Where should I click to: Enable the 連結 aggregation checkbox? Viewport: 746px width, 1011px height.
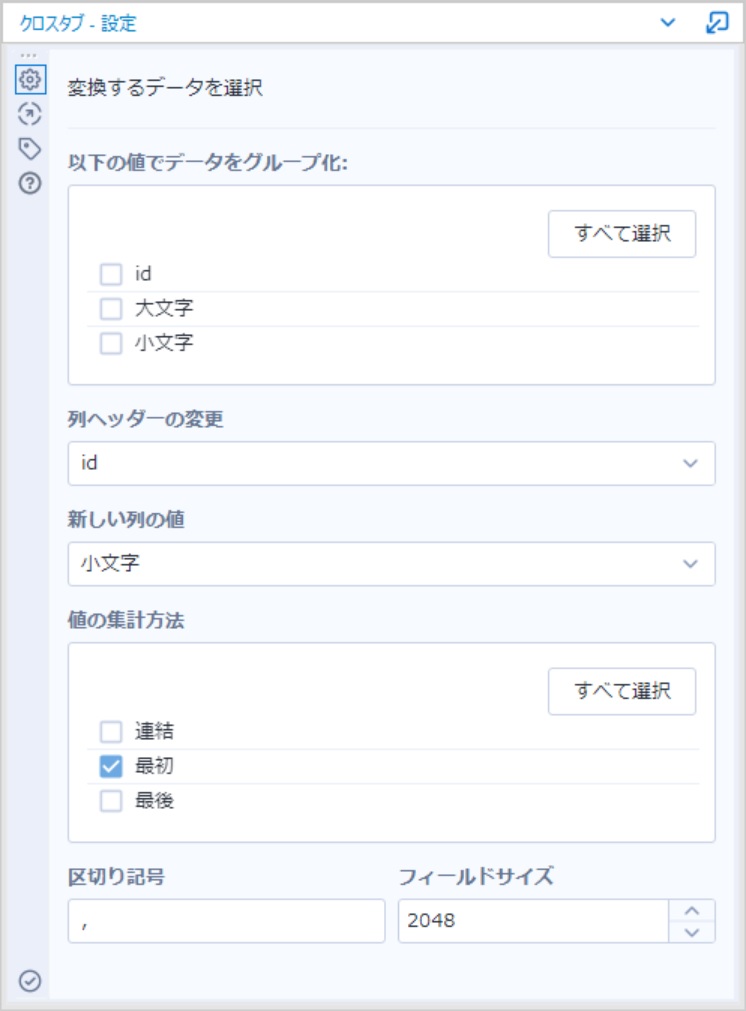(111, 732)
